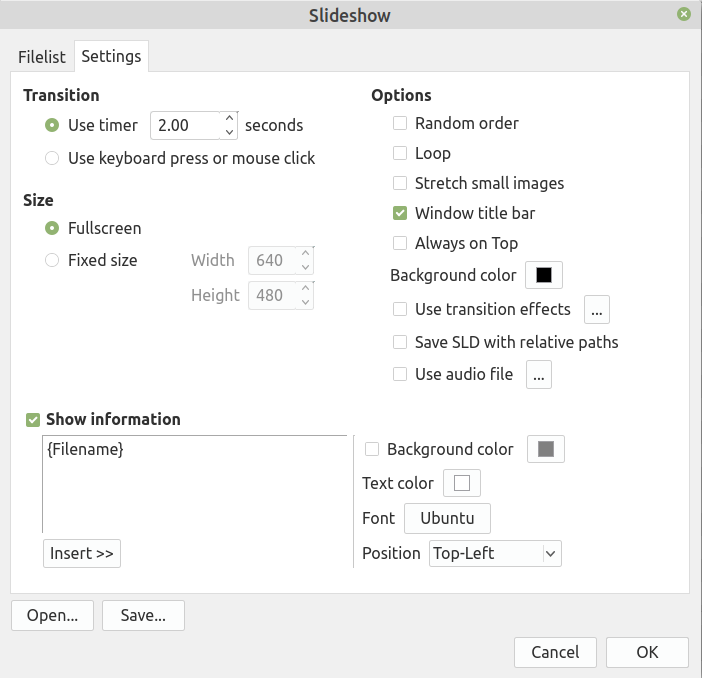Uncheck the Window title bar option
The image size is (702, 678).
(400, 214)
